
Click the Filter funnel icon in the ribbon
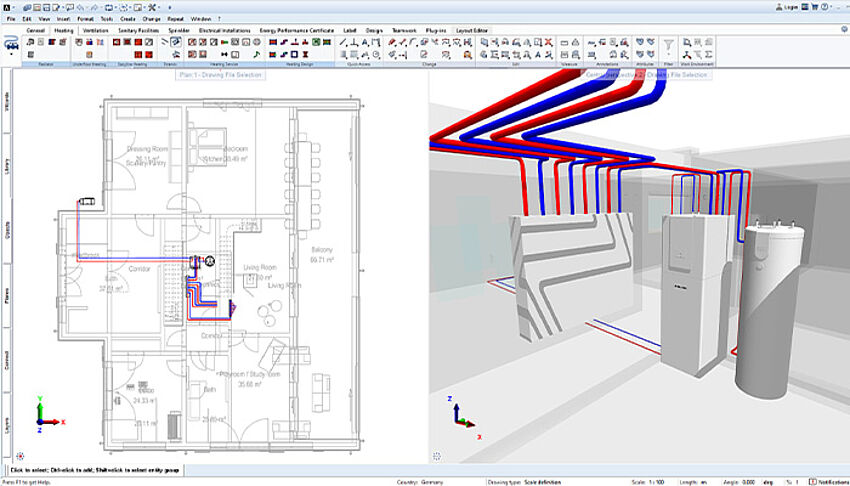[x=668, y=43]
